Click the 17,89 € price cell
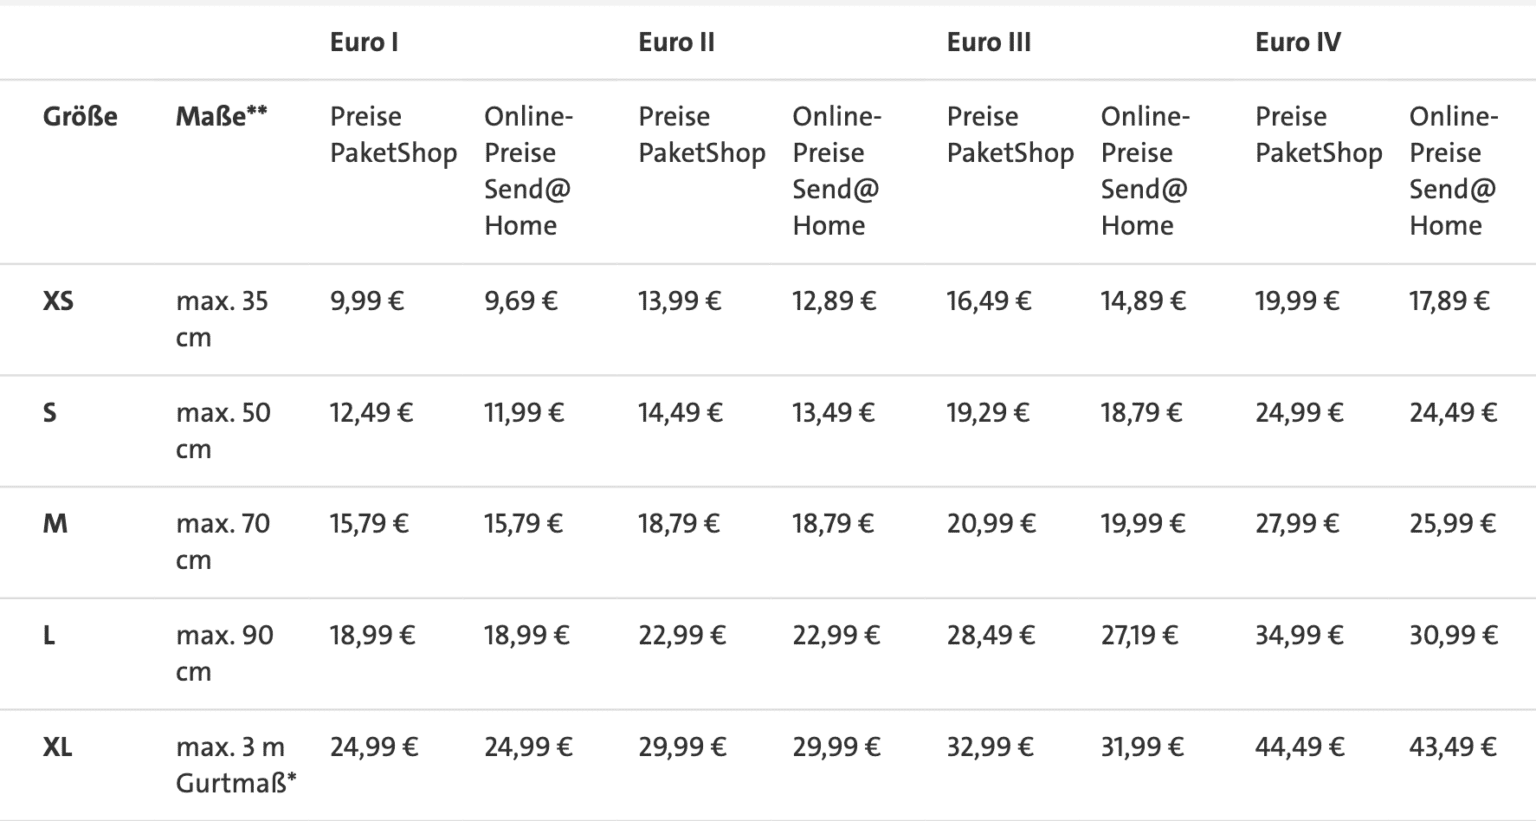This screenshot has width=1536, height=821. 1449,301
